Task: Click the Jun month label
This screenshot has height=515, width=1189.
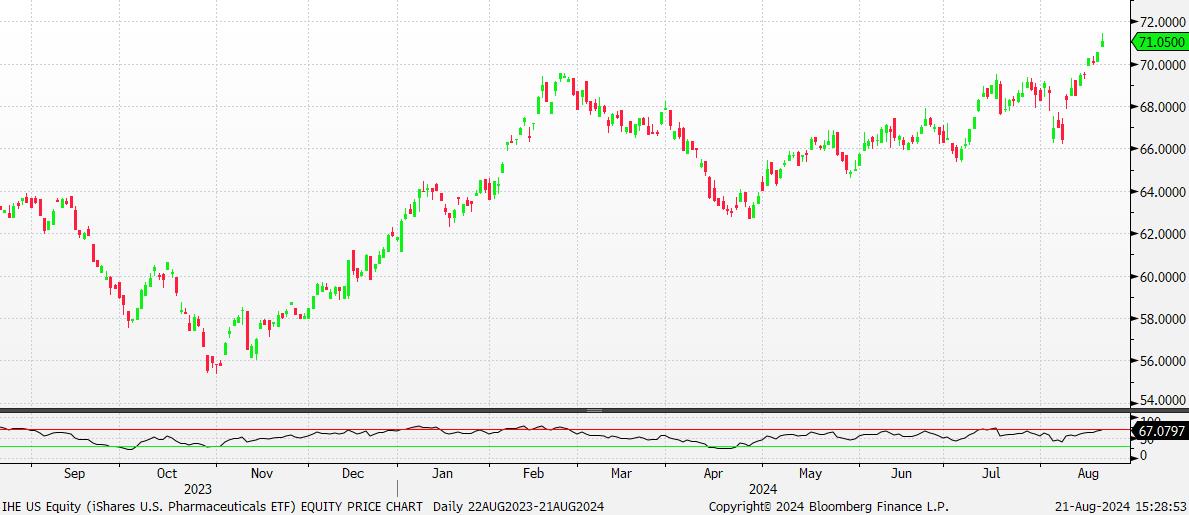Action: tap(901, 473)
